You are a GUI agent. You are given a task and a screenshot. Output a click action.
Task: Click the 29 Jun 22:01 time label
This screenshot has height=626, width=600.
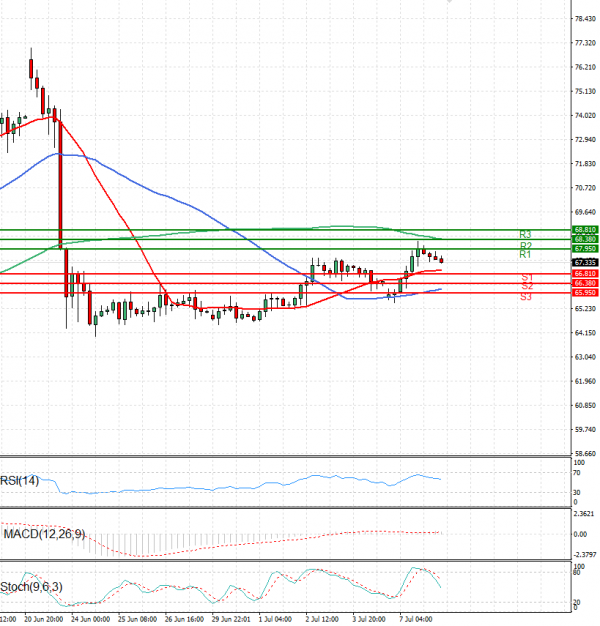[231, 619]
